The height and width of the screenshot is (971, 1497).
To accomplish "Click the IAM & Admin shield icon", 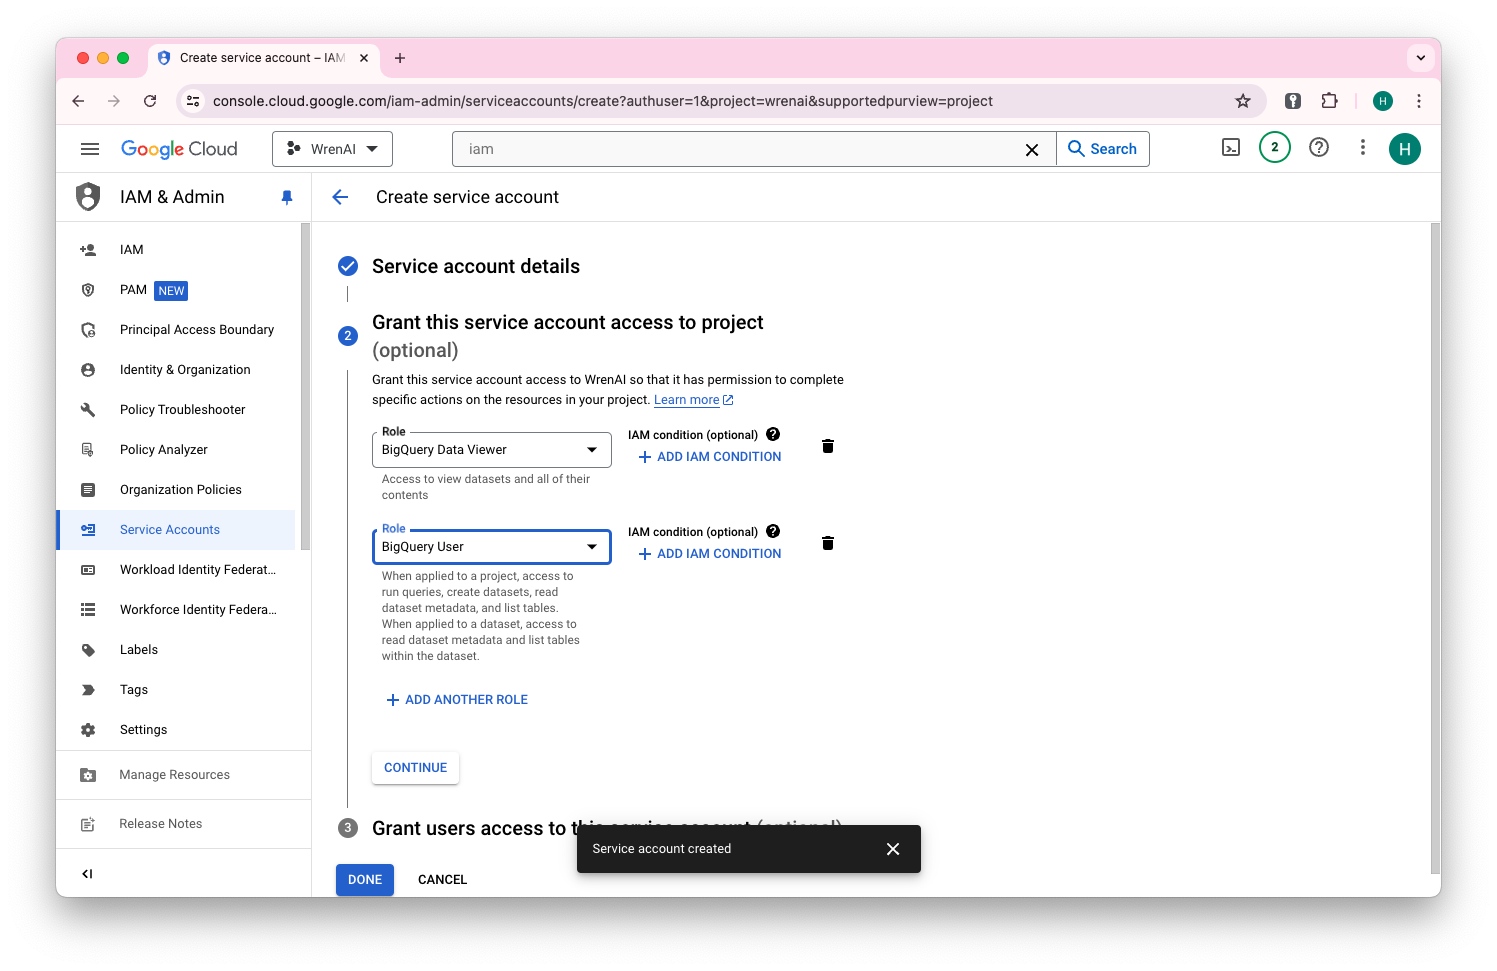I will tap(88, 197).
